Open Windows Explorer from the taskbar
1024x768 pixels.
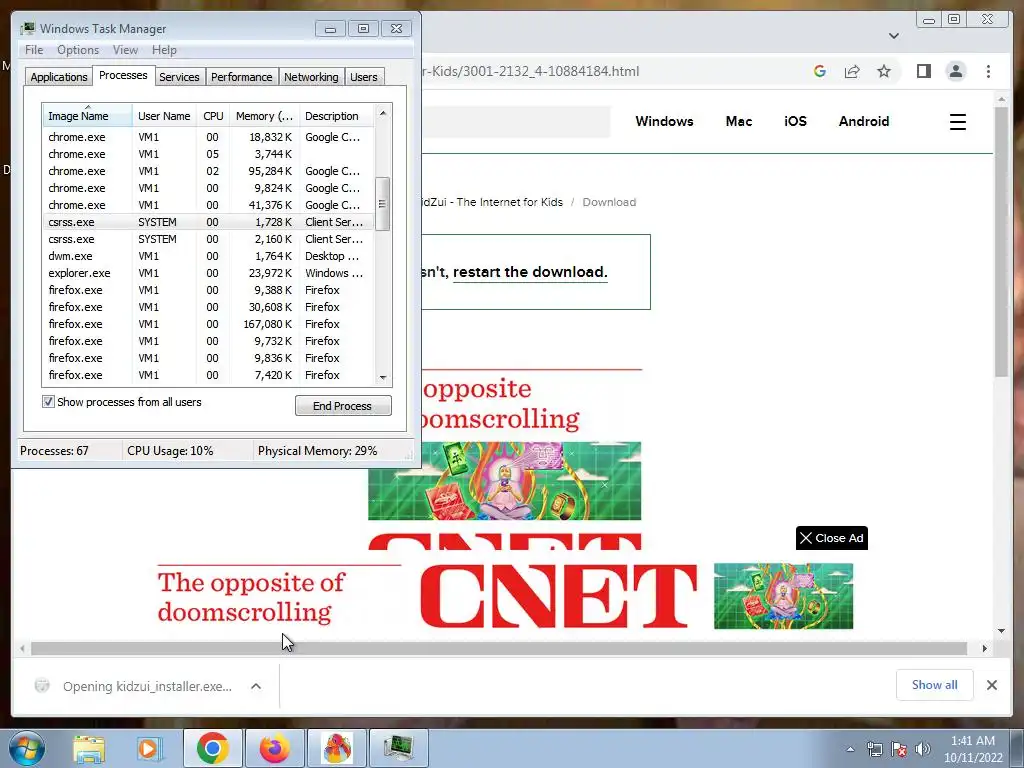tap(89, 748)
